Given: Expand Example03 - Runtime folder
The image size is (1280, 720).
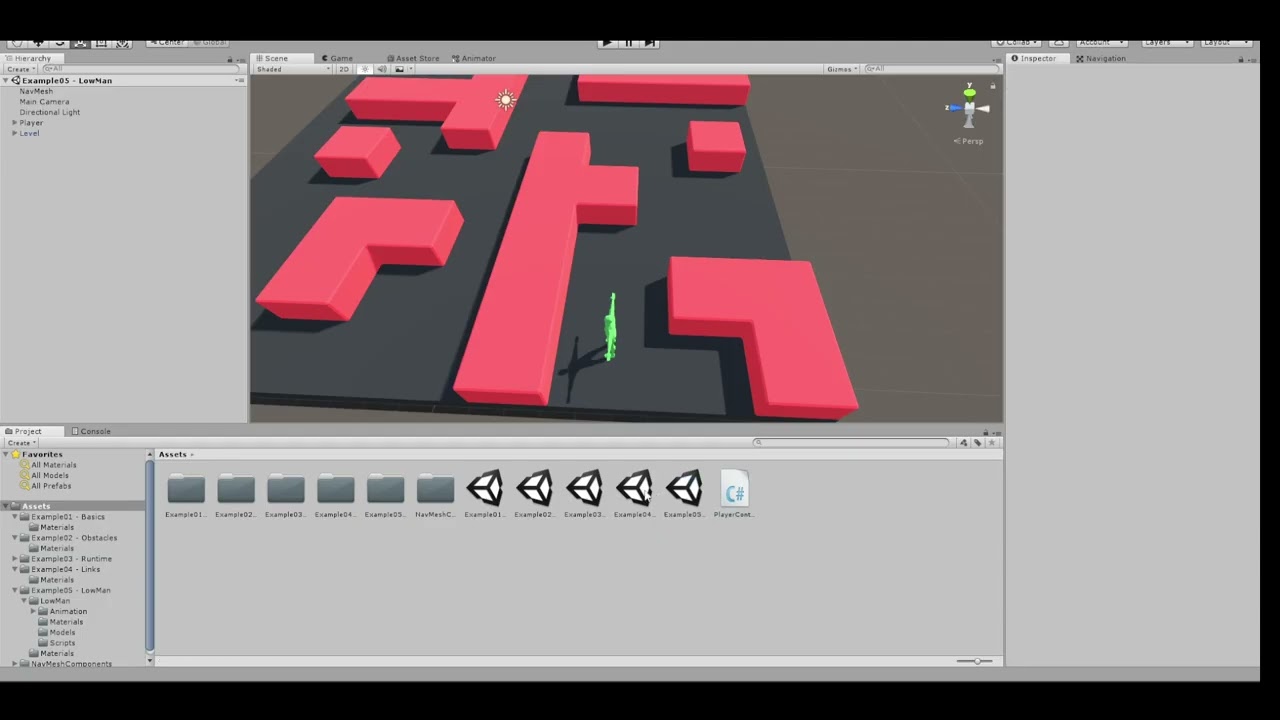Looking at the screenshot, I should click(x=14, y=559).
